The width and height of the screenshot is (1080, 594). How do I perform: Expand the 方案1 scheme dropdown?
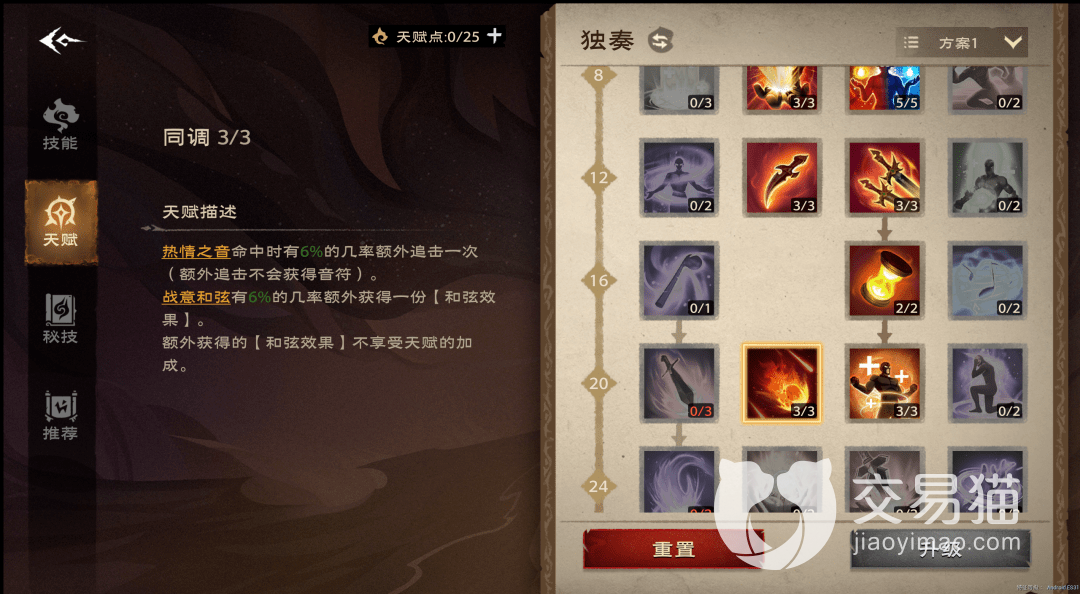click(962, 43)
